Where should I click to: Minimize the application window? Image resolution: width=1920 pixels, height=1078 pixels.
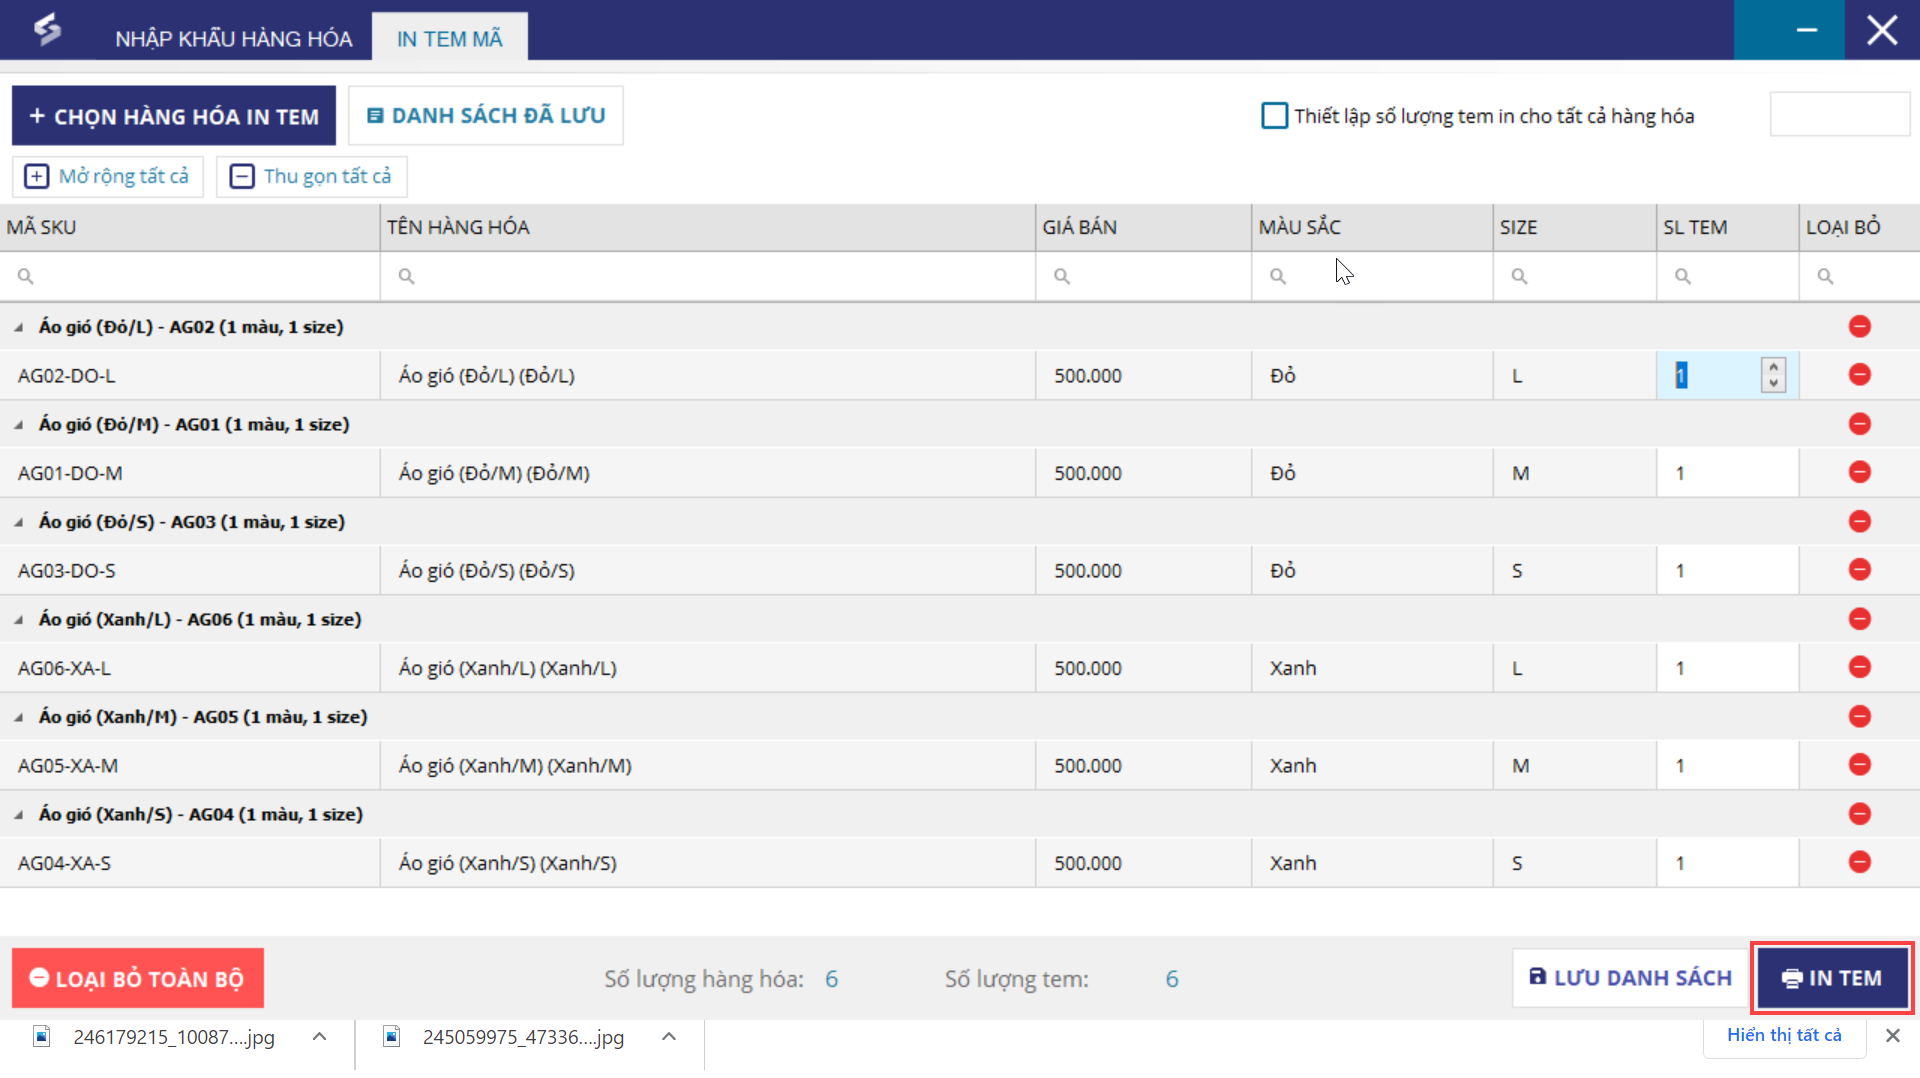1806,30
